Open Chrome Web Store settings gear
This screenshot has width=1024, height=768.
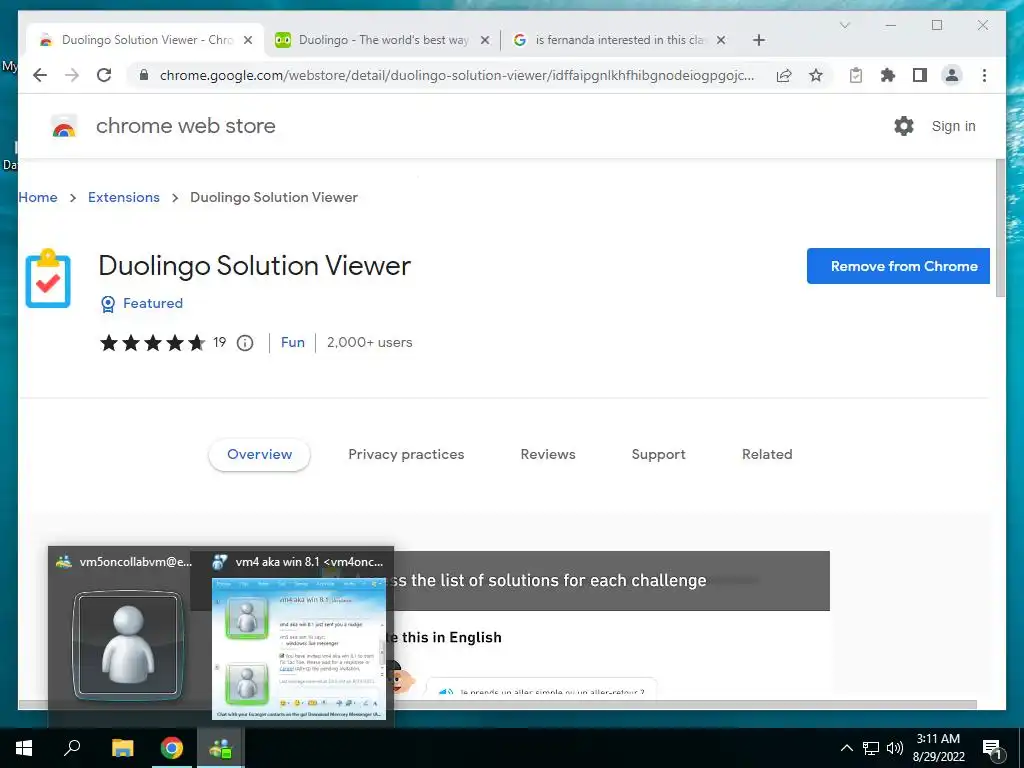click(x=904, y=125)
